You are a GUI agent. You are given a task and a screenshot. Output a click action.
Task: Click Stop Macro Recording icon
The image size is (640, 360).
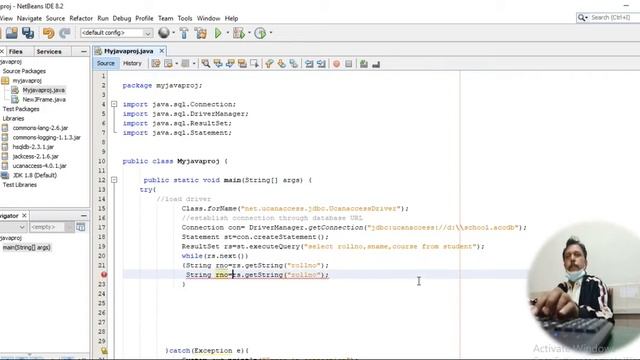tap(349, 64)
